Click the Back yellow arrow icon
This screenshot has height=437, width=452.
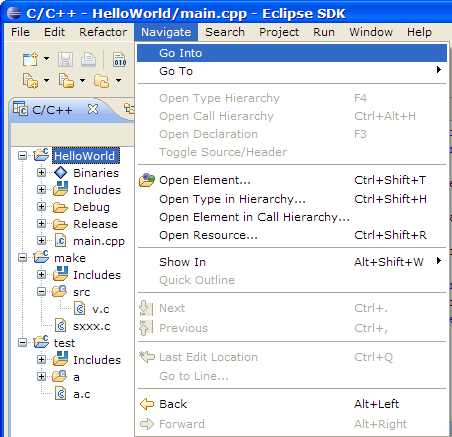pyautogui.click(x=147, y=404)
